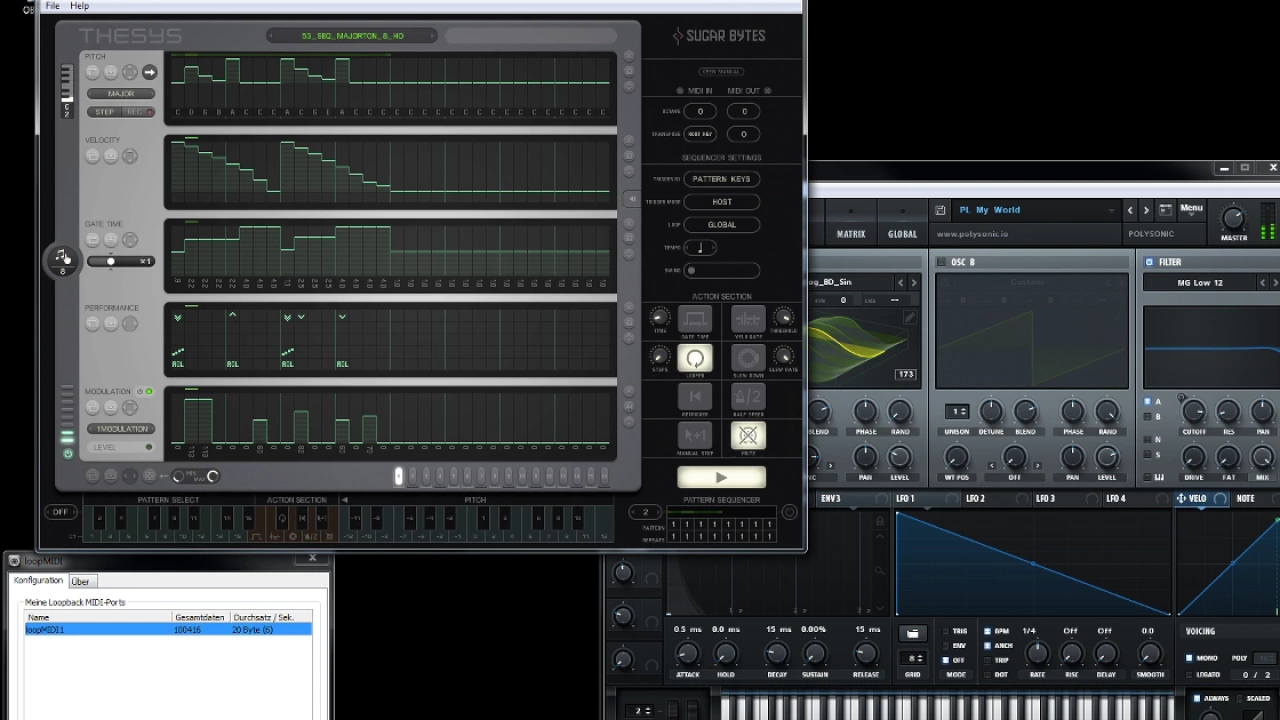Toggle the LFO ANCH checkbox
The height and width of the screenshot is (720, 1280).
988,645
